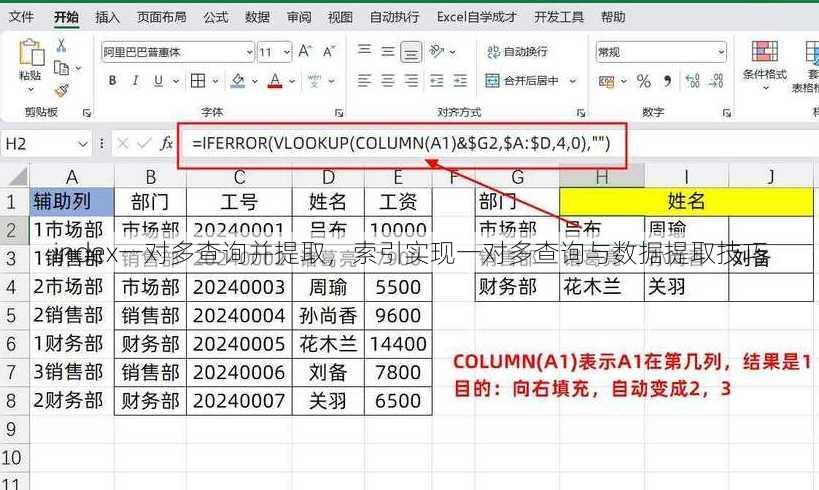Viewport: 819px width, 490px height.
Task: Click 自动换行 wrap text button
Action: (517, 51)
